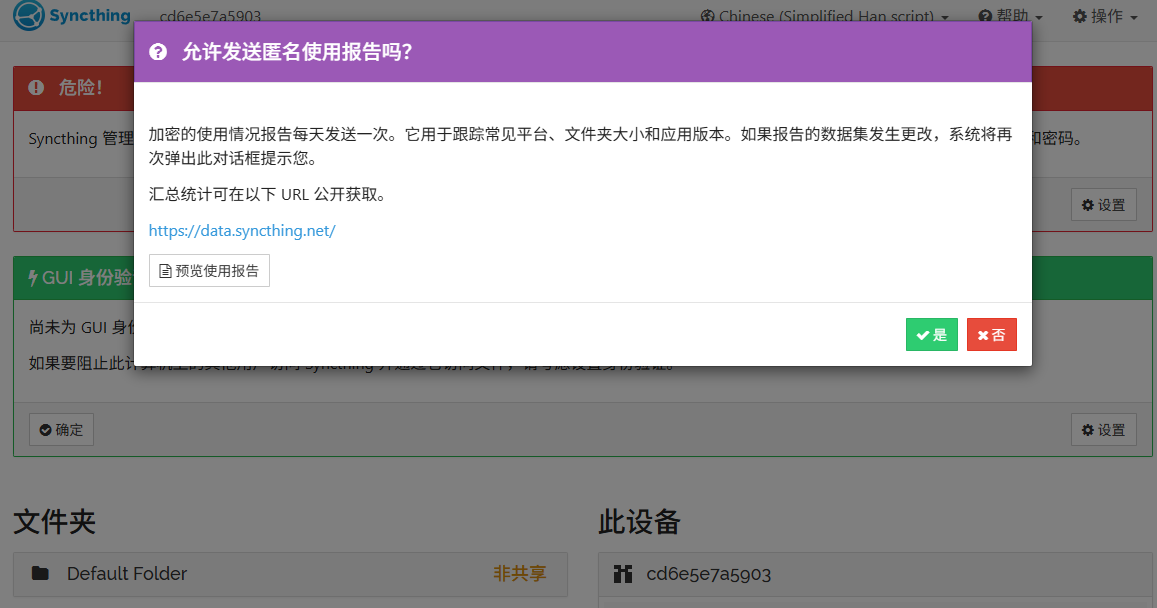Decline usage reporting with the red 否 button
The image size is (1157, 608).
coord(991,335)
